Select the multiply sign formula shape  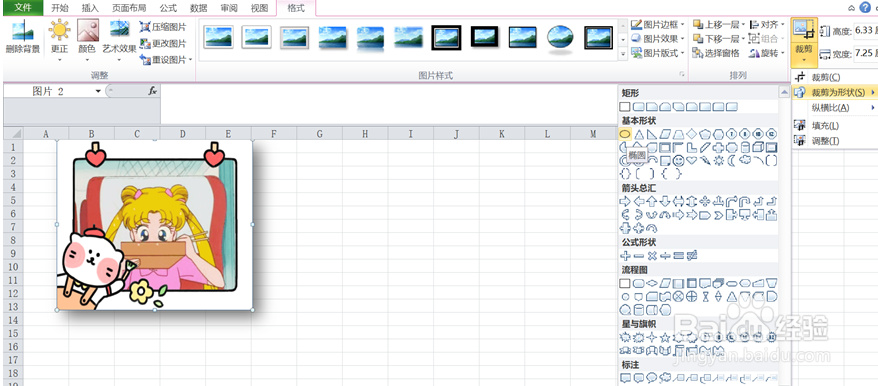point(652,255)
